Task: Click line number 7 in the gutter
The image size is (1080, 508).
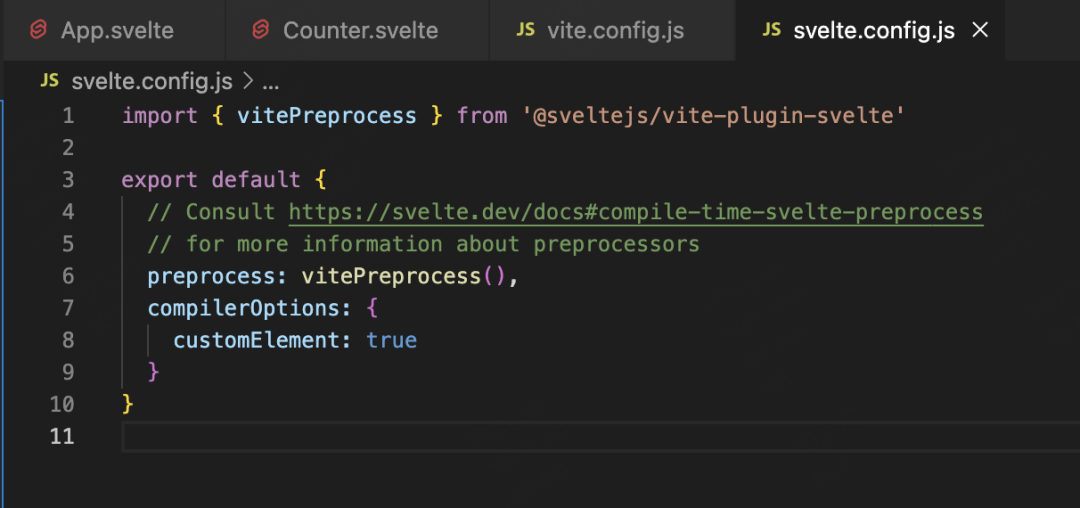Action: 68,308
